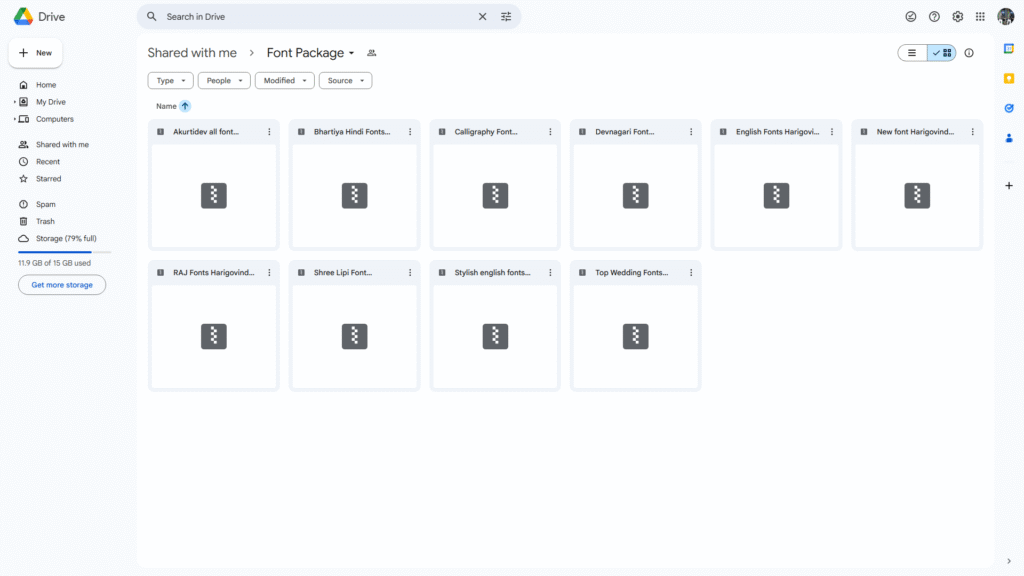
Task: Select the Akurtidev all font zip thumbnail
Action: 214,196
